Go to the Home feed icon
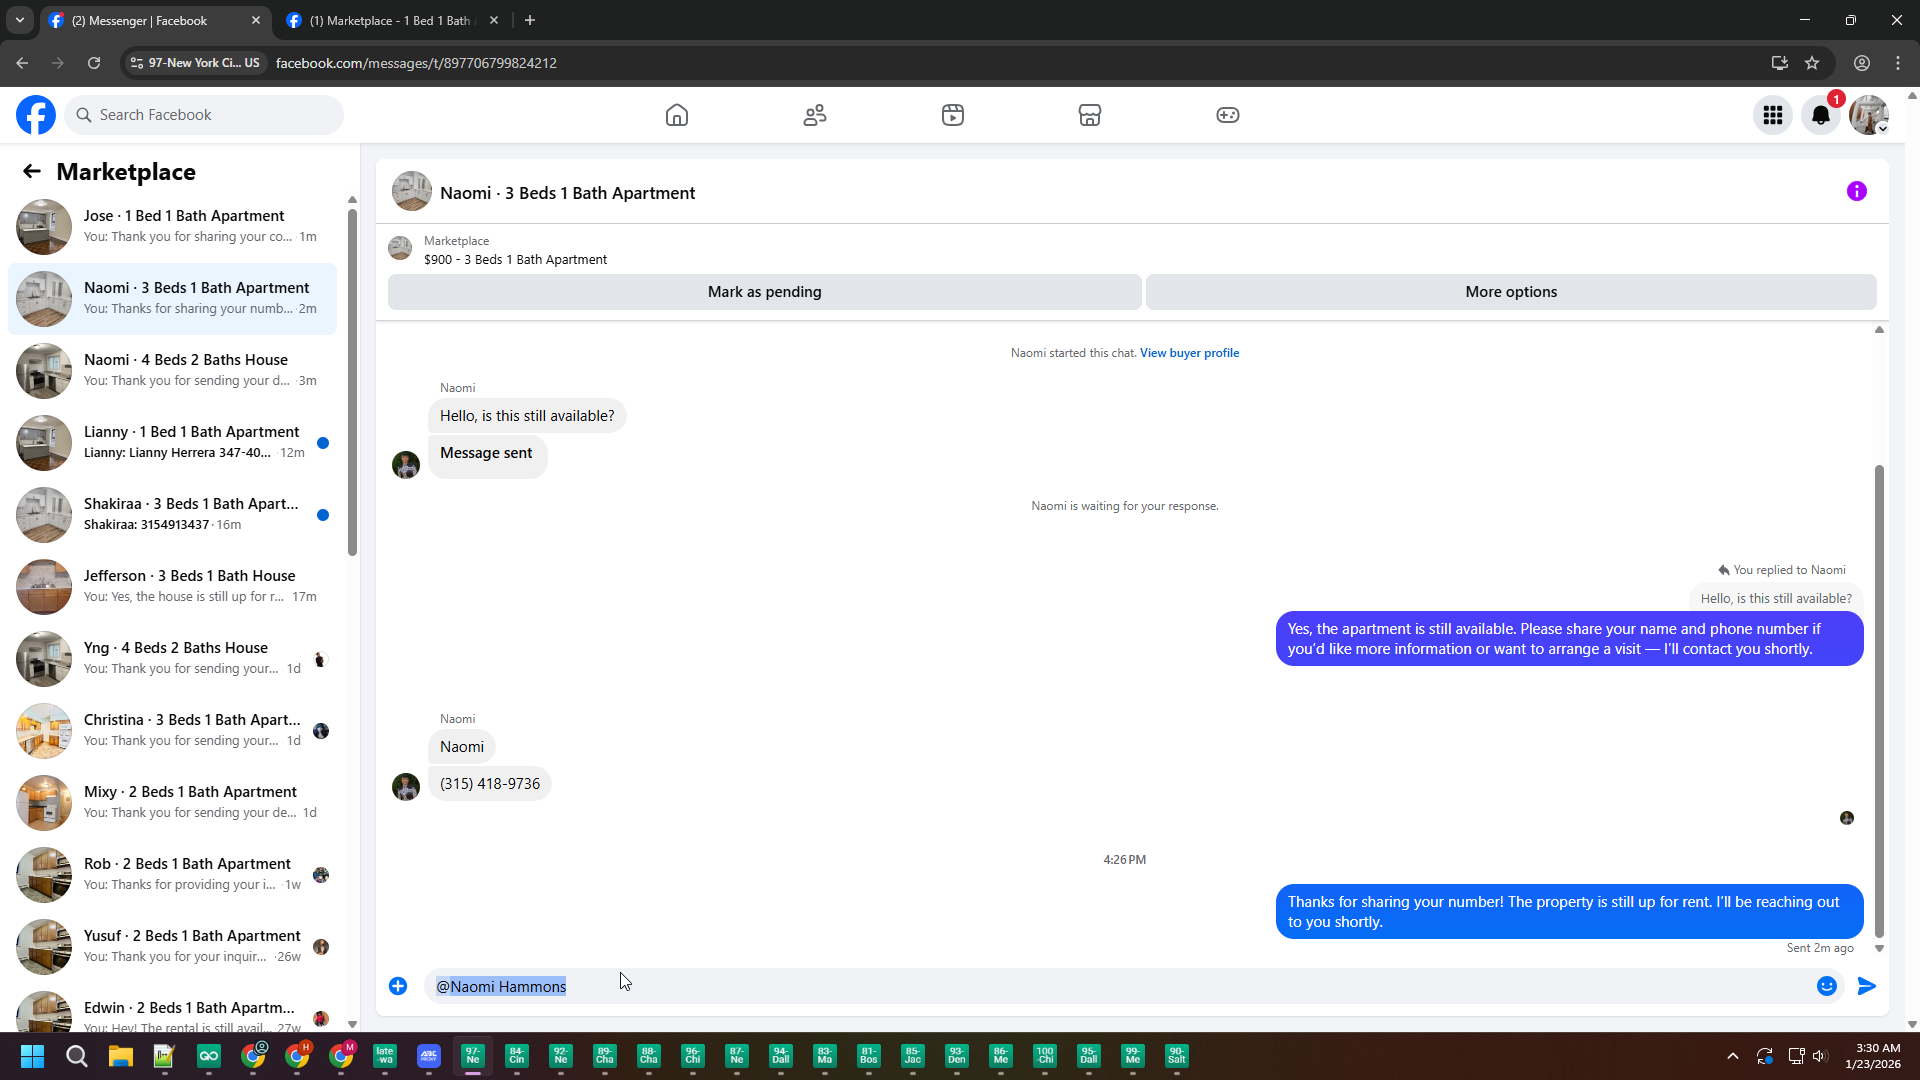The height and width of the screenshot is (1080, 1920). (x=677, y=115)
